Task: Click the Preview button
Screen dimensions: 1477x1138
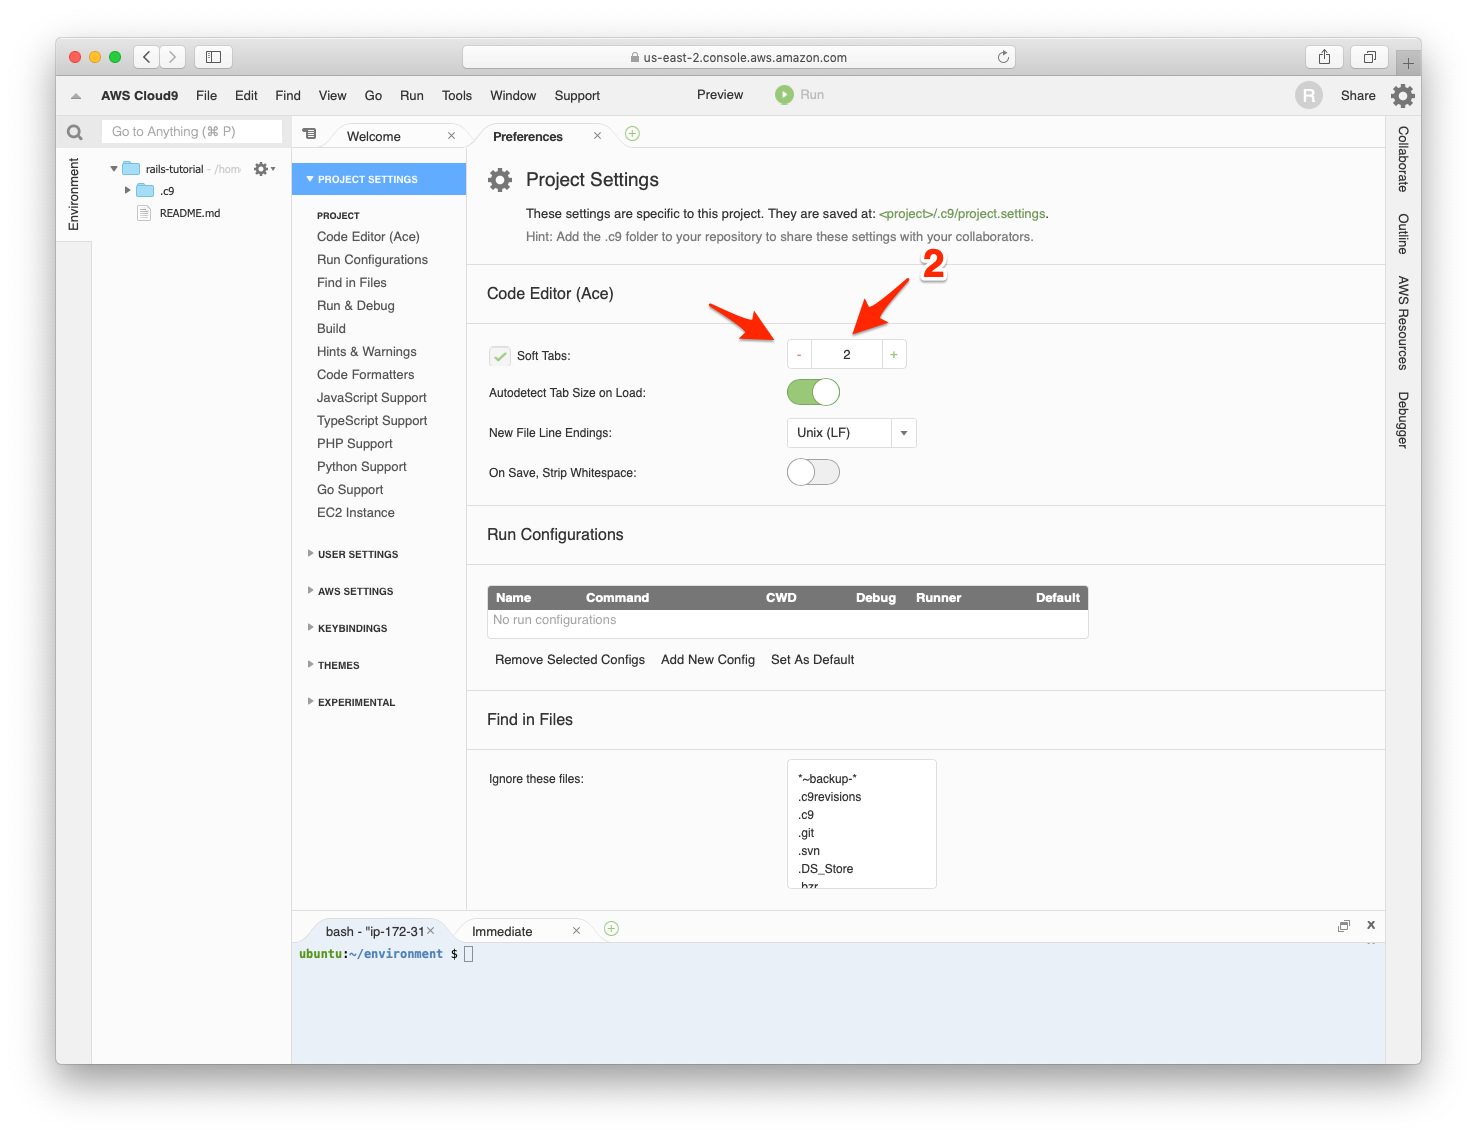Action: pyautogui.click(x=720, y=95)
